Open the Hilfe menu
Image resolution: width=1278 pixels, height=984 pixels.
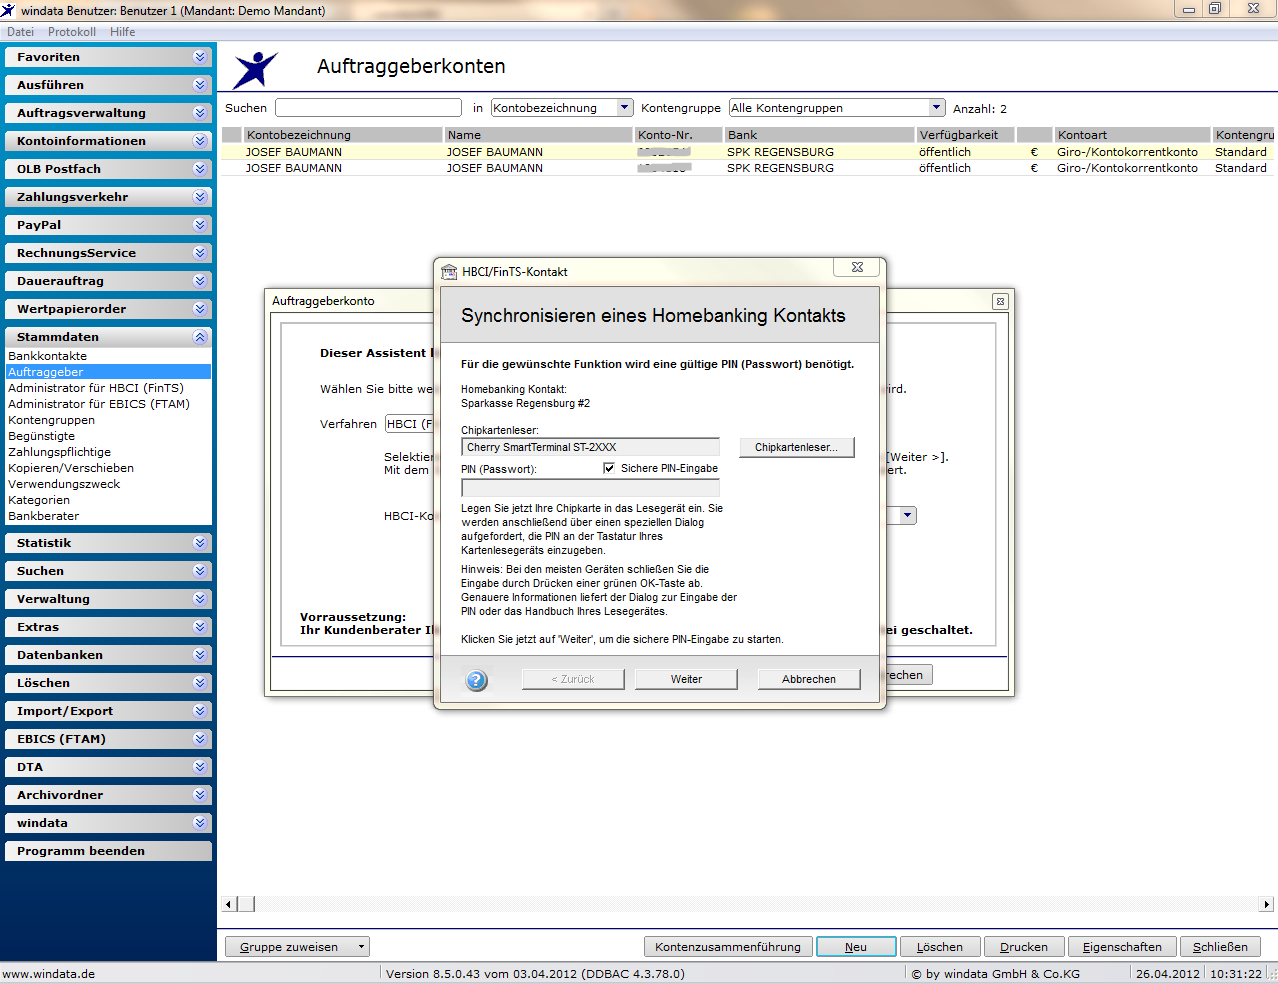123,32
